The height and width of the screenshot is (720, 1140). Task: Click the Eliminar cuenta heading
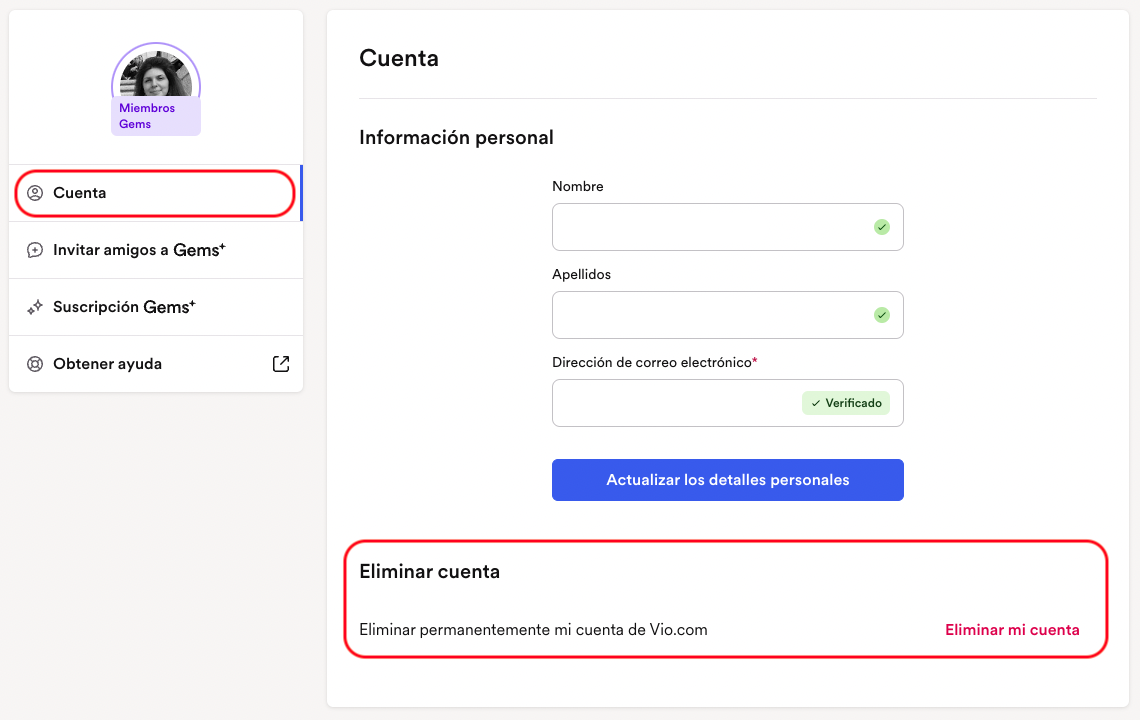430,572
